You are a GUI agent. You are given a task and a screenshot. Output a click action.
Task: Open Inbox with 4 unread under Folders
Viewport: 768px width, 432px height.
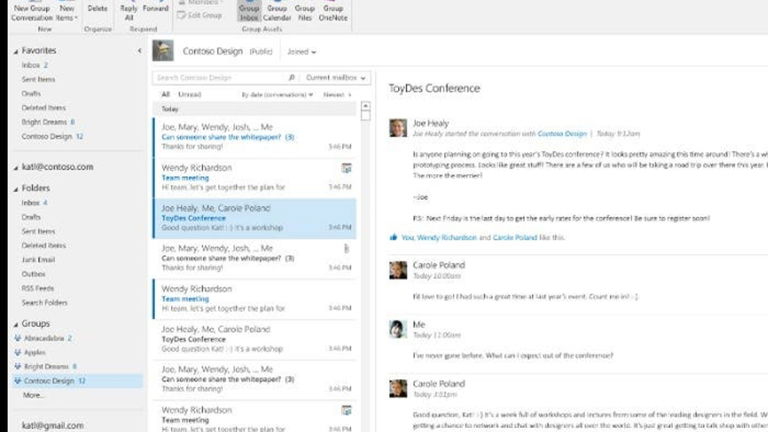34,202
